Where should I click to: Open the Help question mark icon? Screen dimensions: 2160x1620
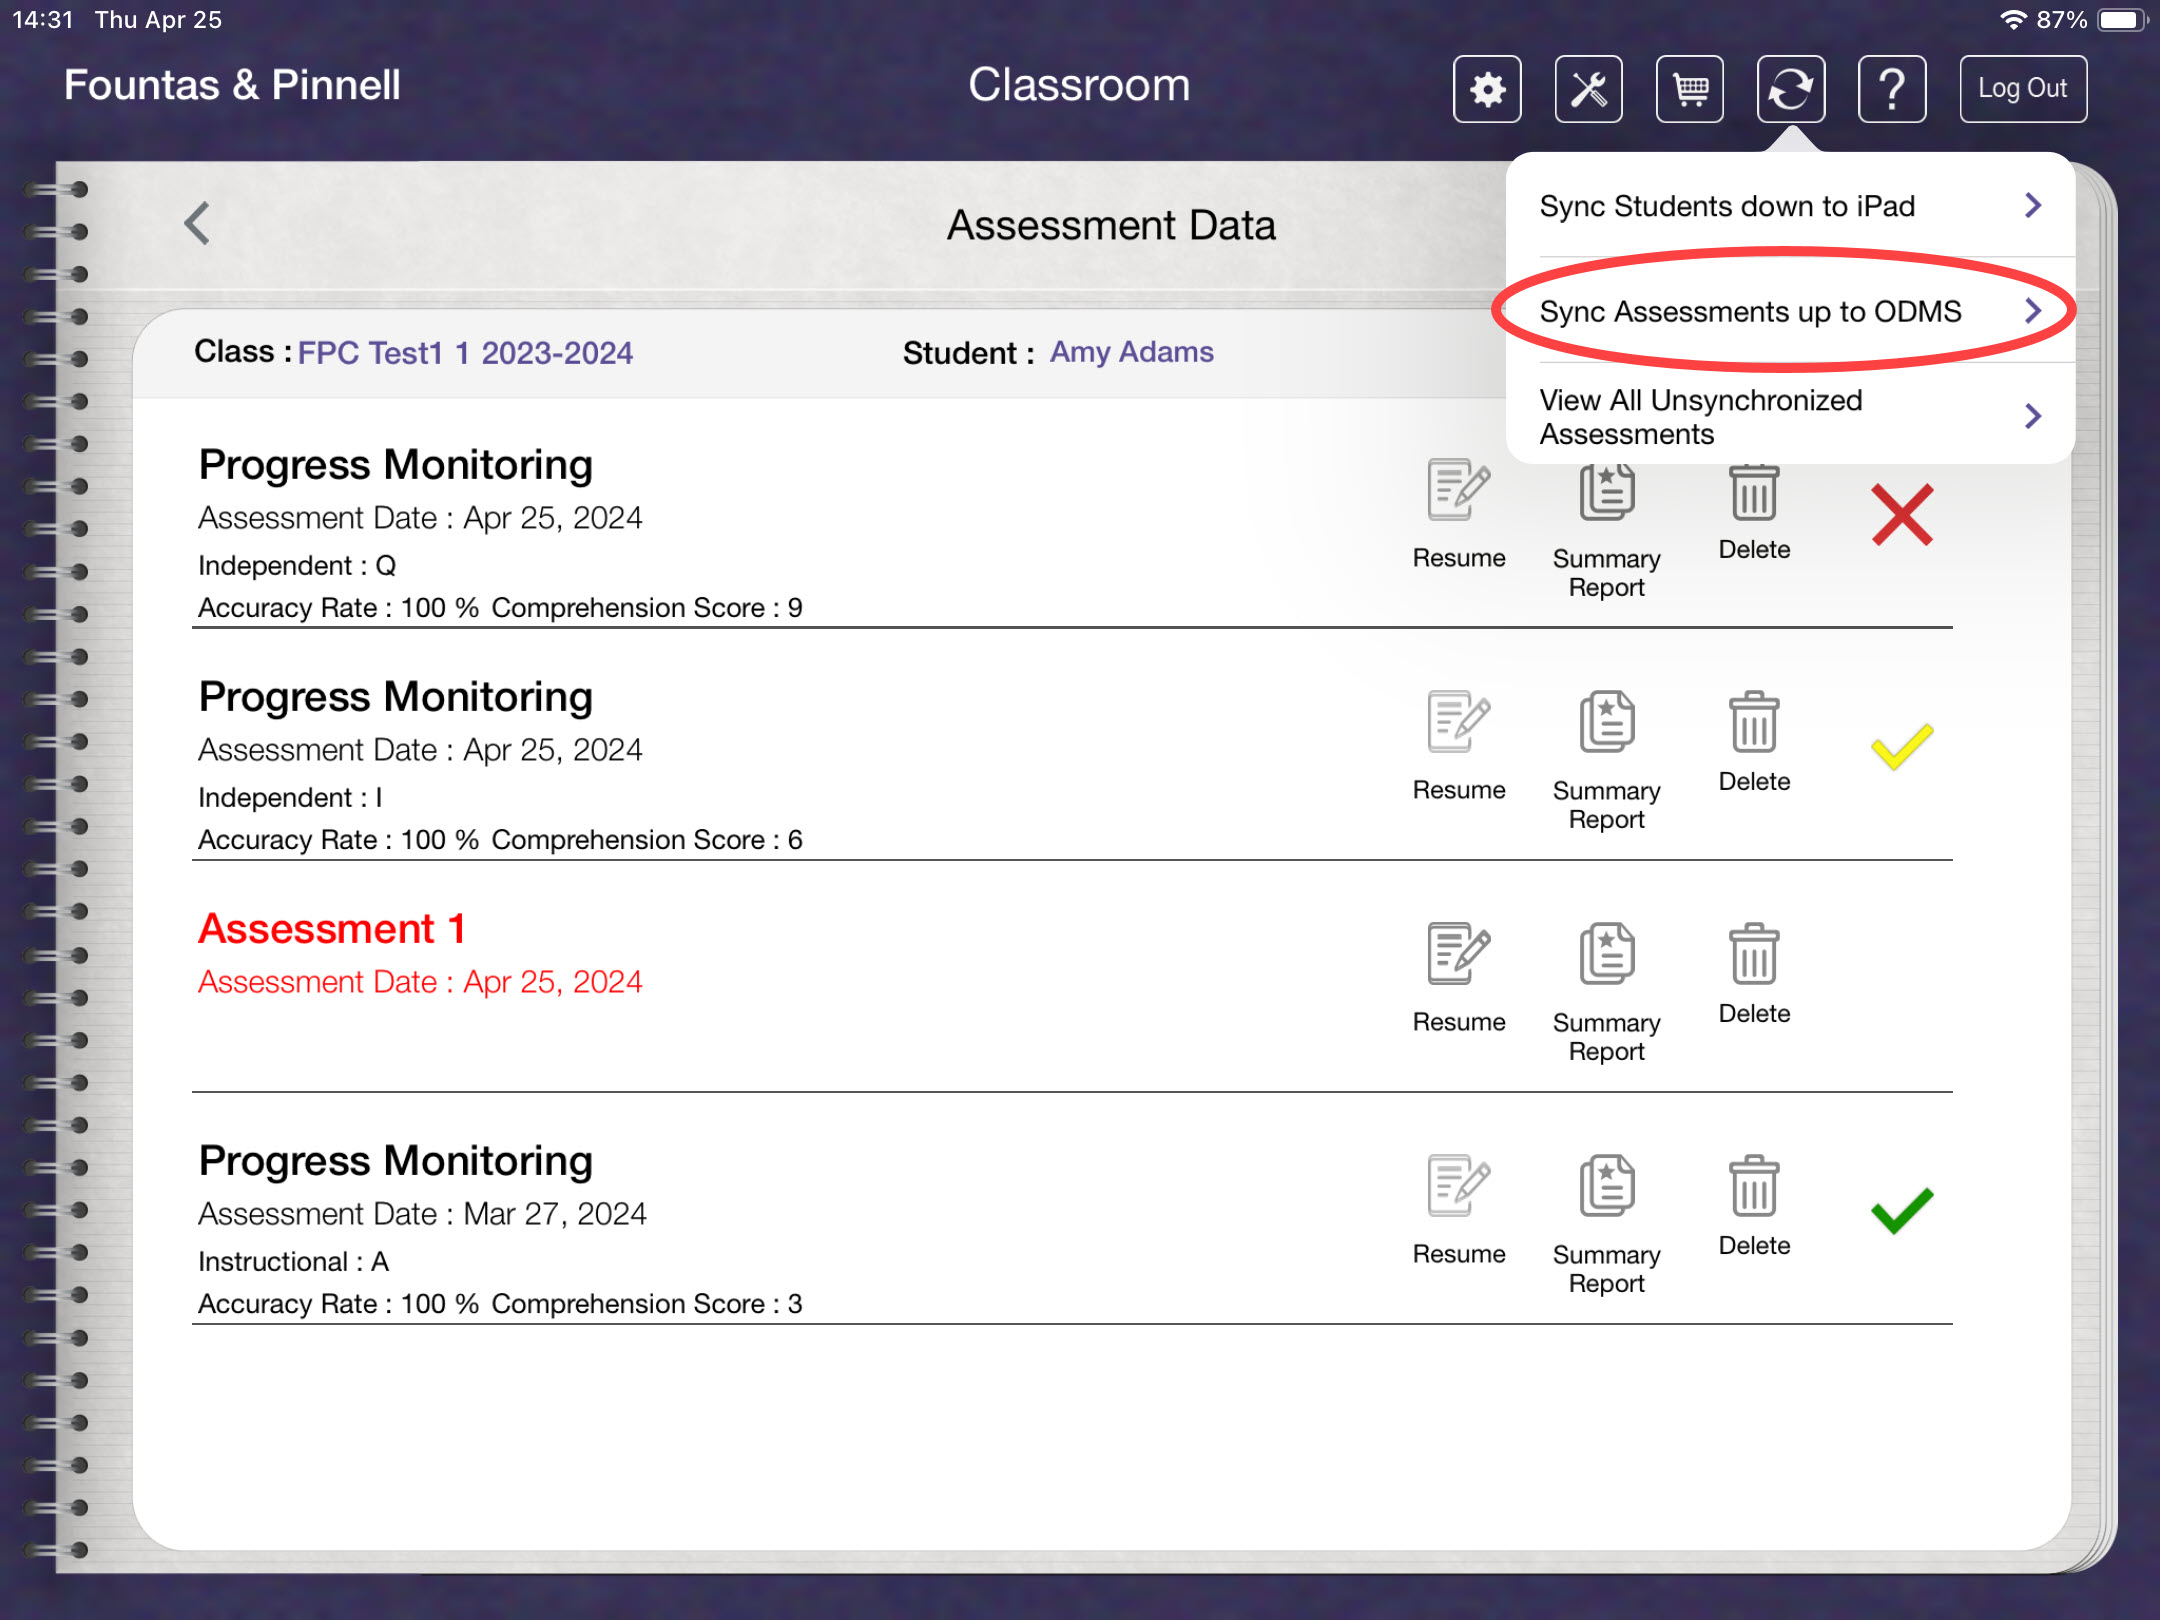point(1891,89)
